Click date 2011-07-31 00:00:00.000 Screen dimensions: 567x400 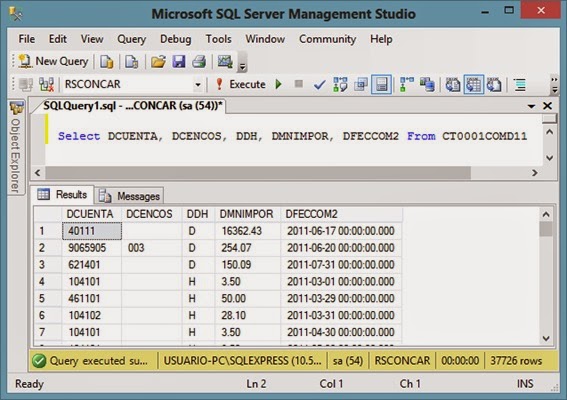click(341, 265)
